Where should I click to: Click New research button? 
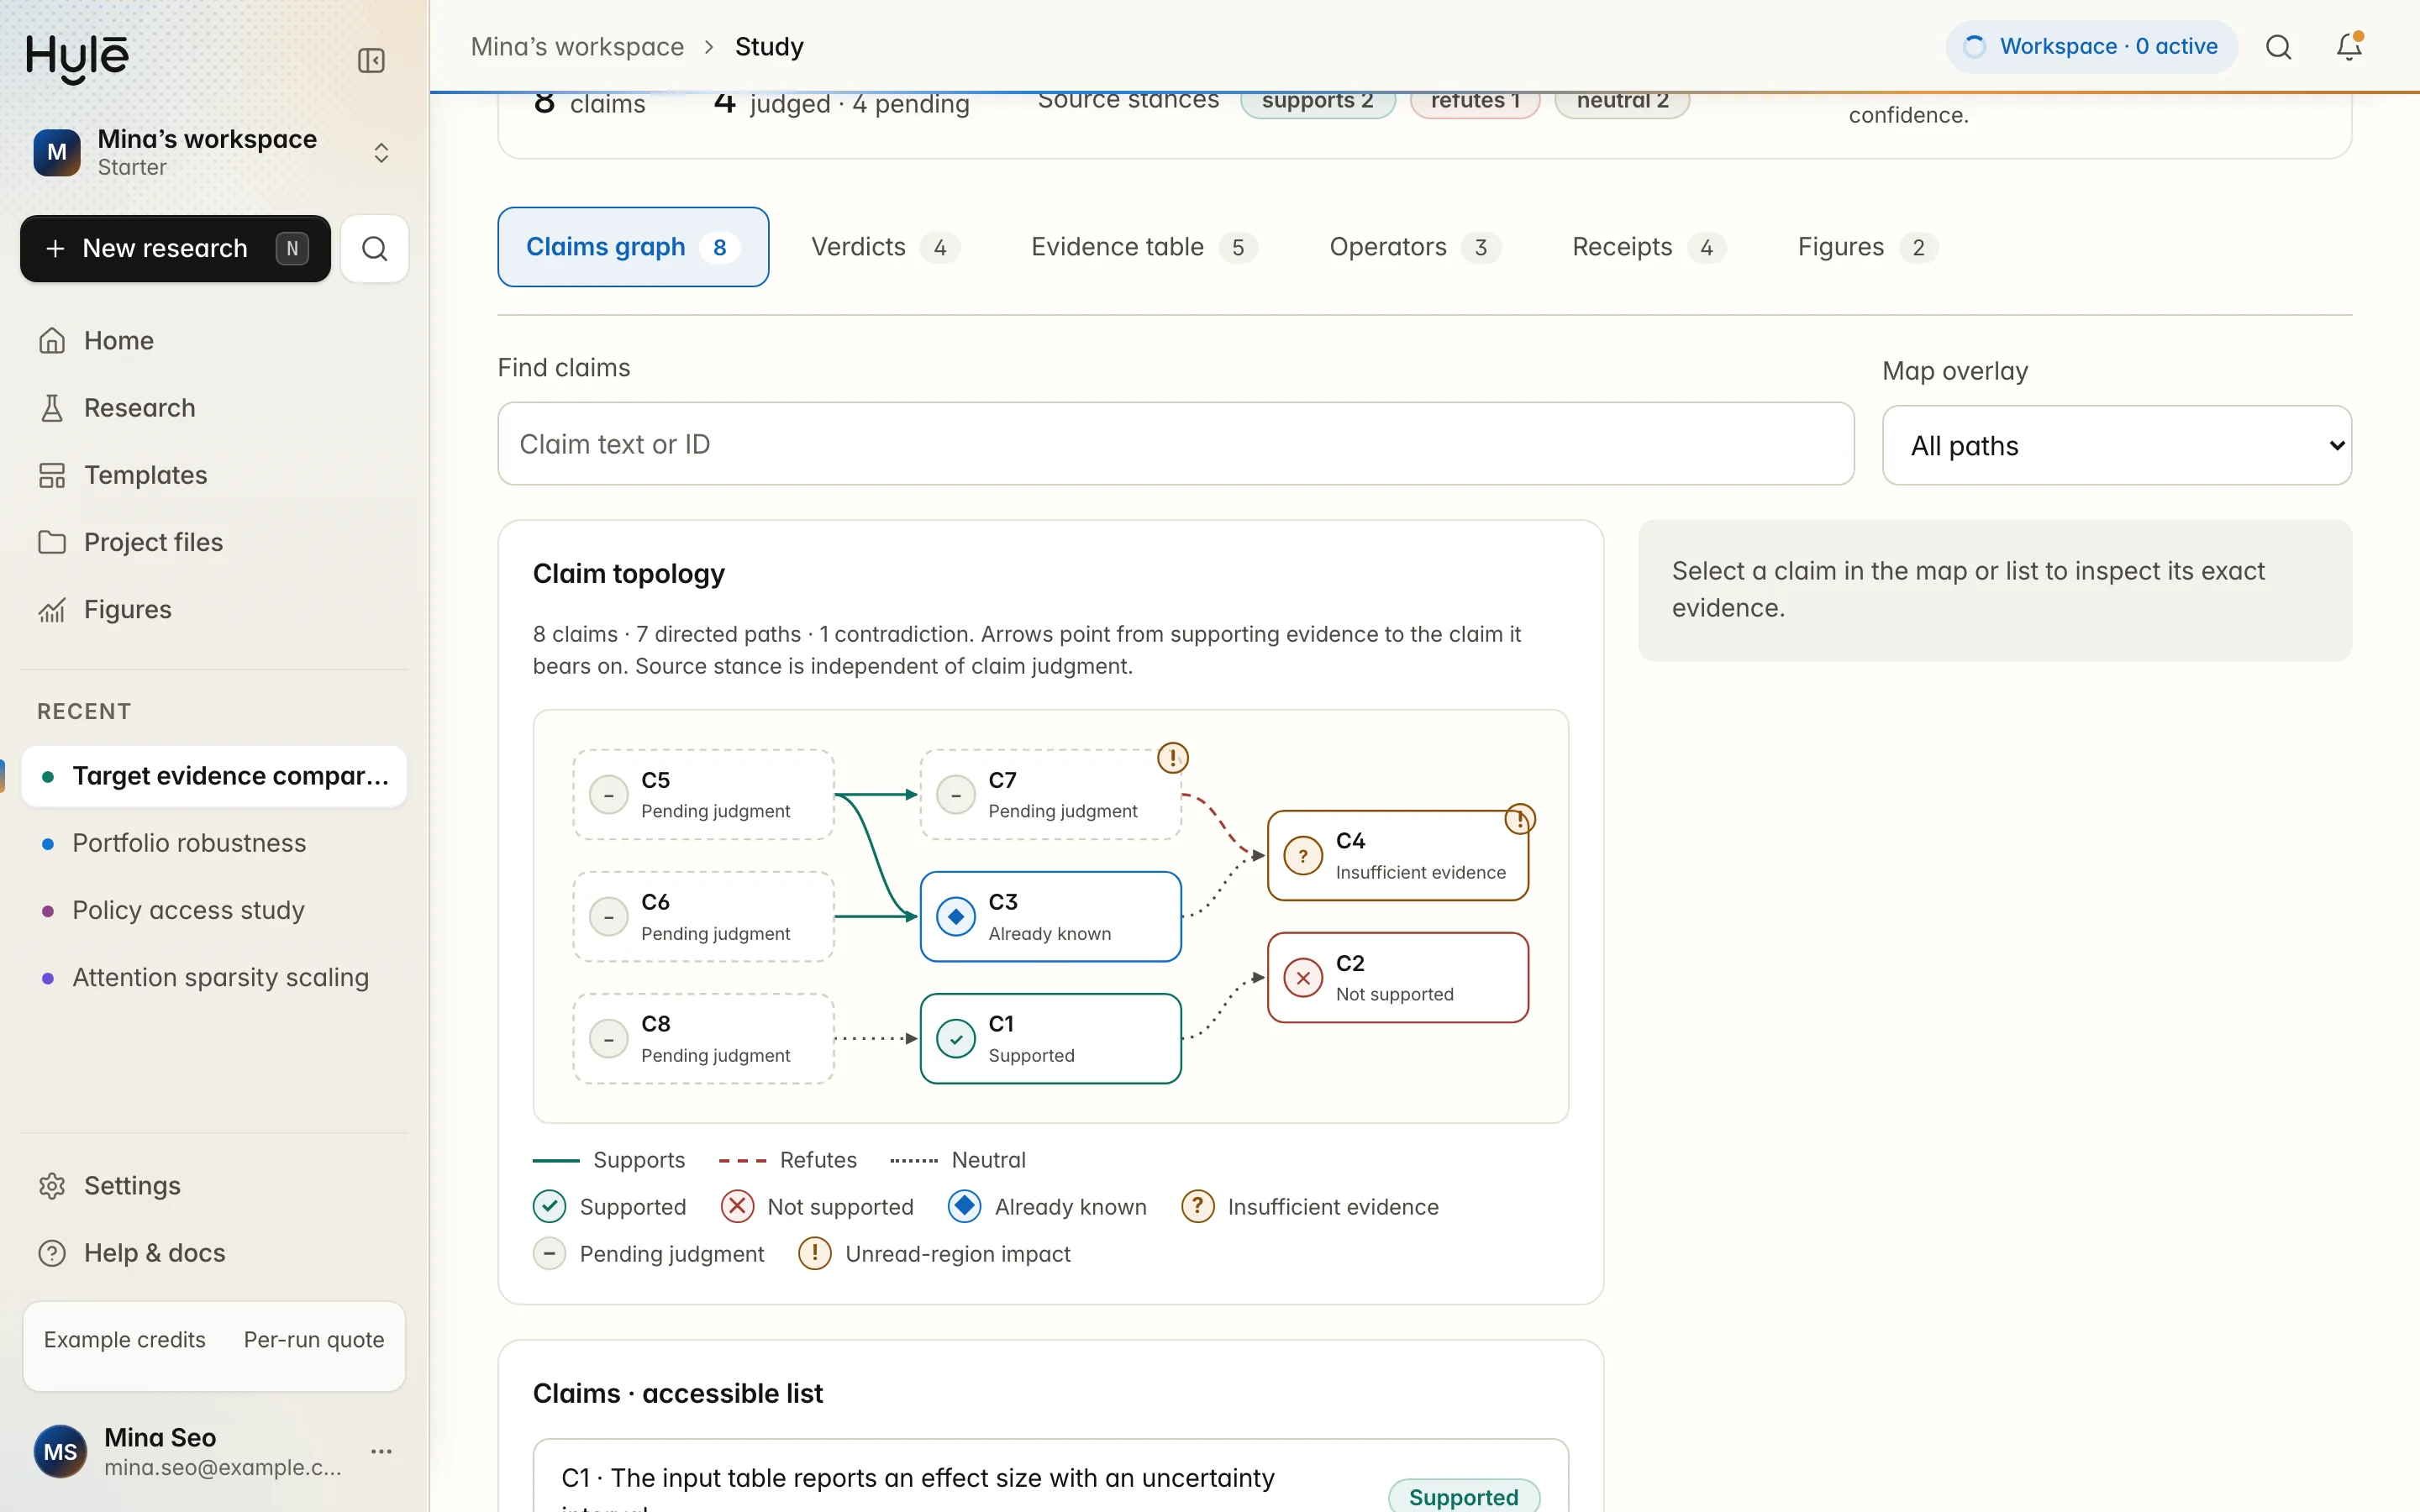coord(175,248)
